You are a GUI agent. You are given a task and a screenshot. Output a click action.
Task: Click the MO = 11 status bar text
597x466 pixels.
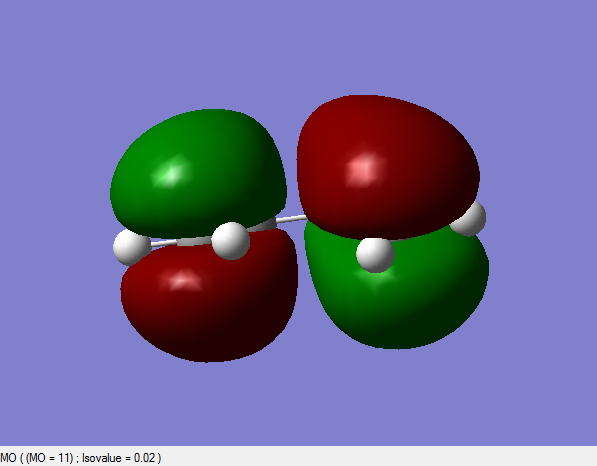tap(49, 458)
